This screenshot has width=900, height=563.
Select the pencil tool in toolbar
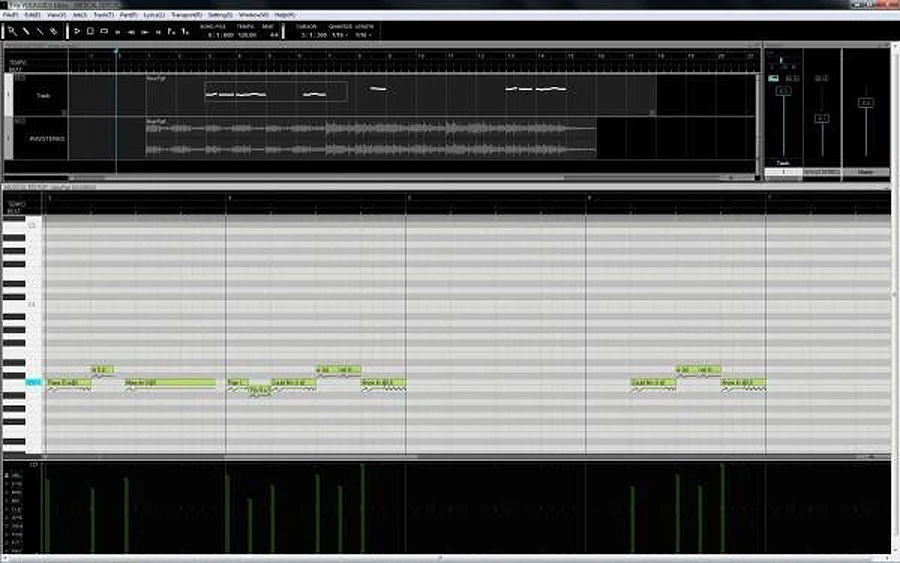coord(26,31)
